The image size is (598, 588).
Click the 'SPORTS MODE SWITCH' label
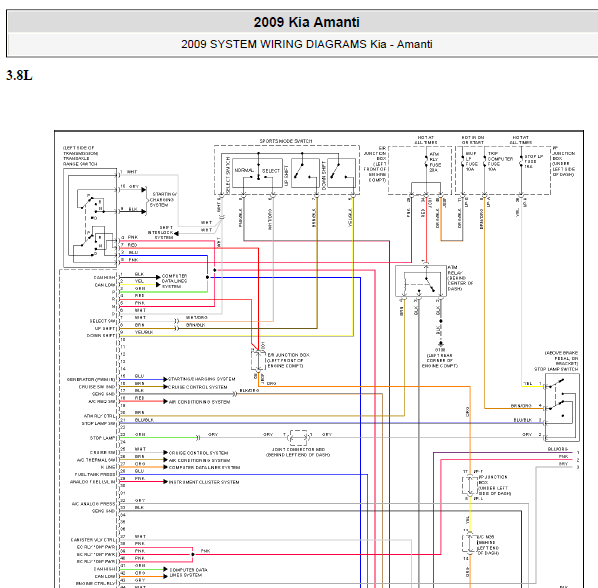coord(286,141)
